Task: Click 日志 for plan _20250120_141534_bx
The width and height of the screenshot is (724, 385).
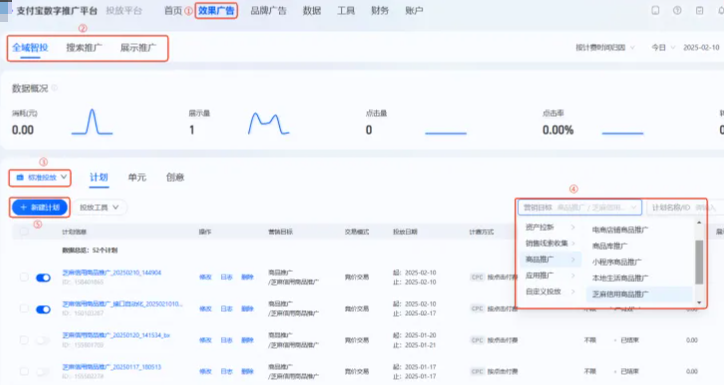Action: pyautogui.click(x=226, y=340)
